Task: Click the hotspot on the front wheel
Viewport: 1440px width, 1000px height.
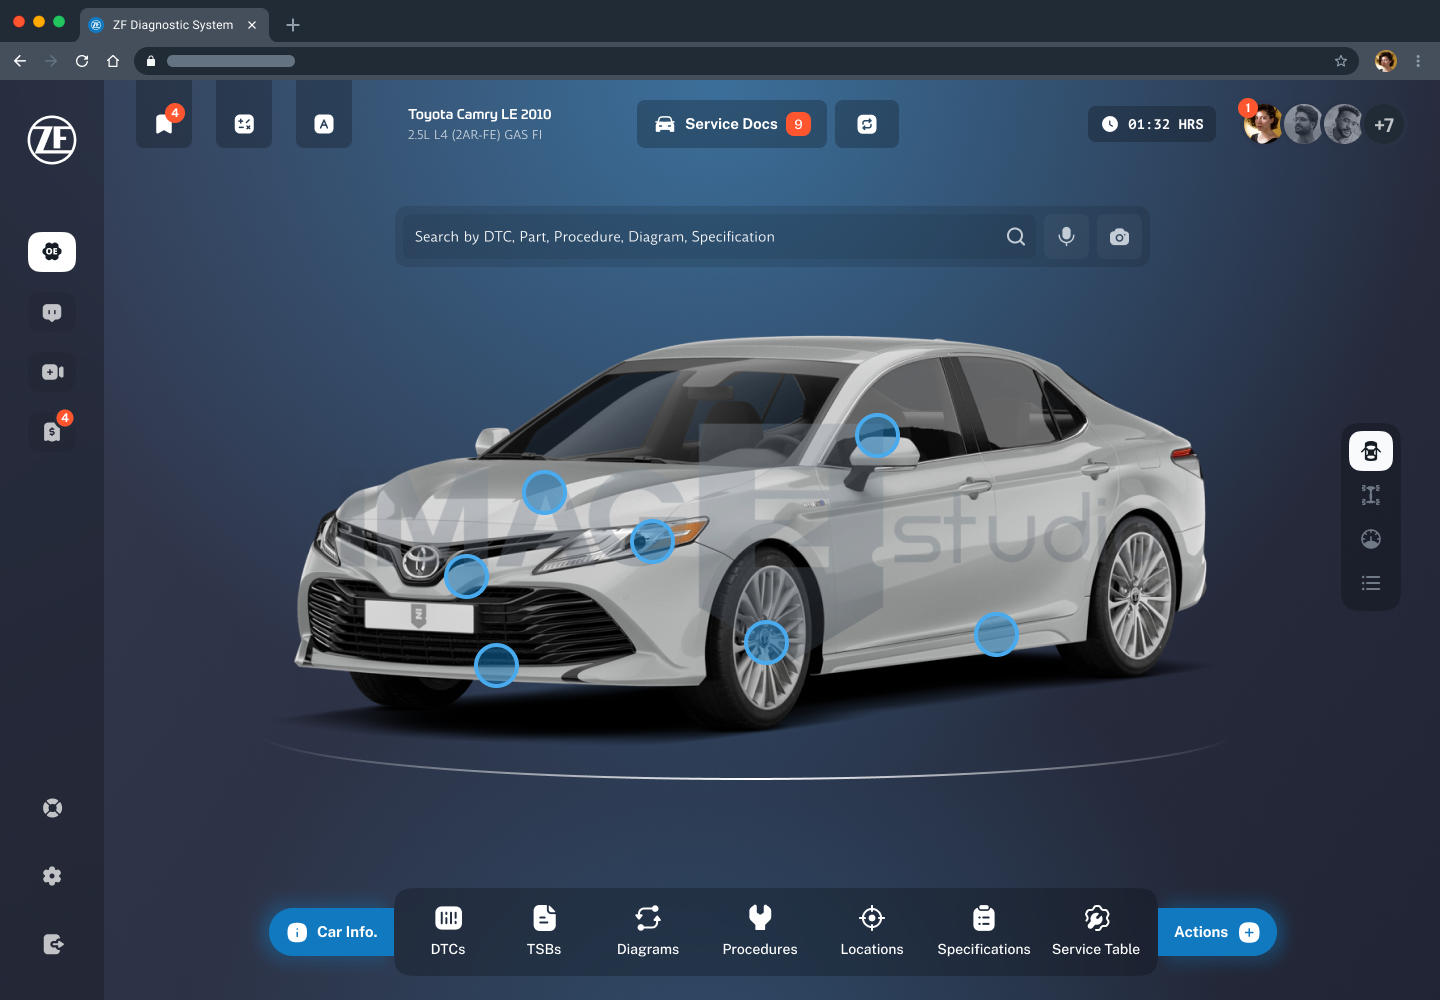Action: point(767,643)
